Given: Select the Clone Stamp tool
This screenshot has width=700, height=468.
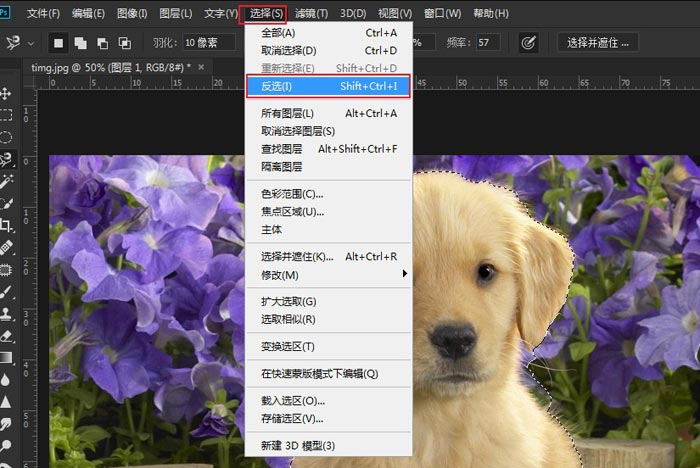Looking at the screenshot, I should [6, 313].
